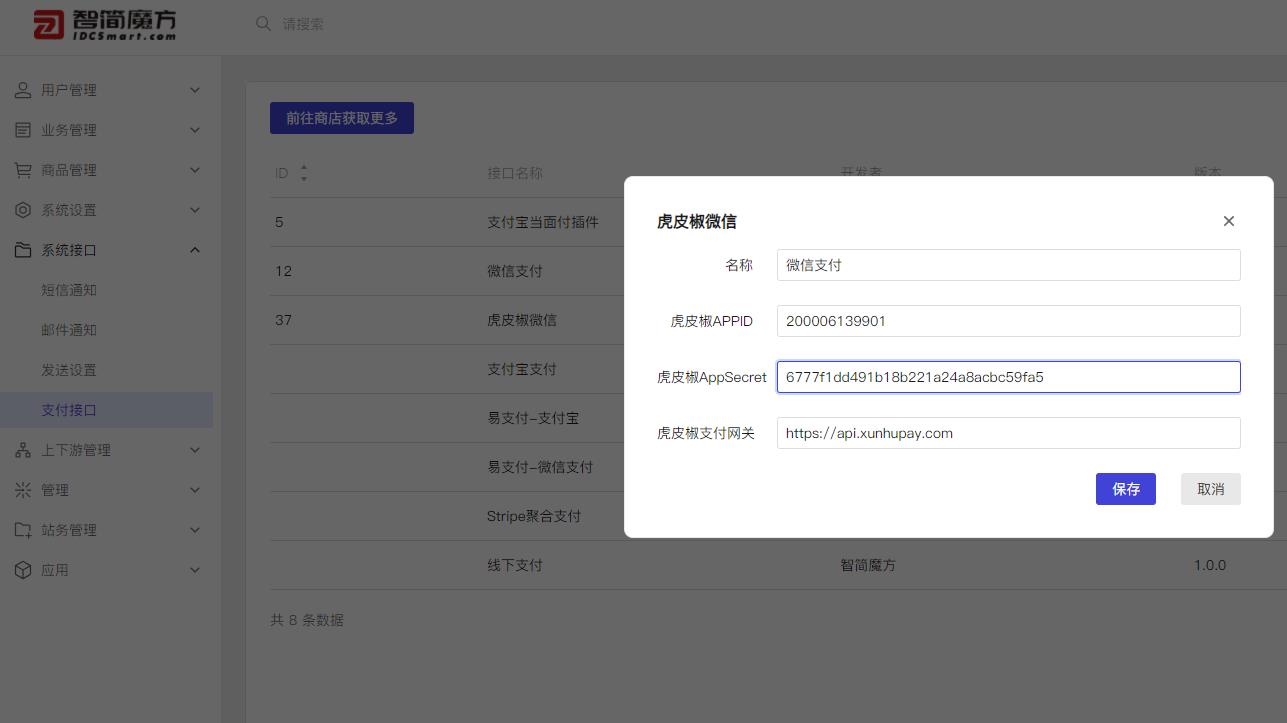Click the 业务管理 list icon in sidebar

[x=23, y=130]
